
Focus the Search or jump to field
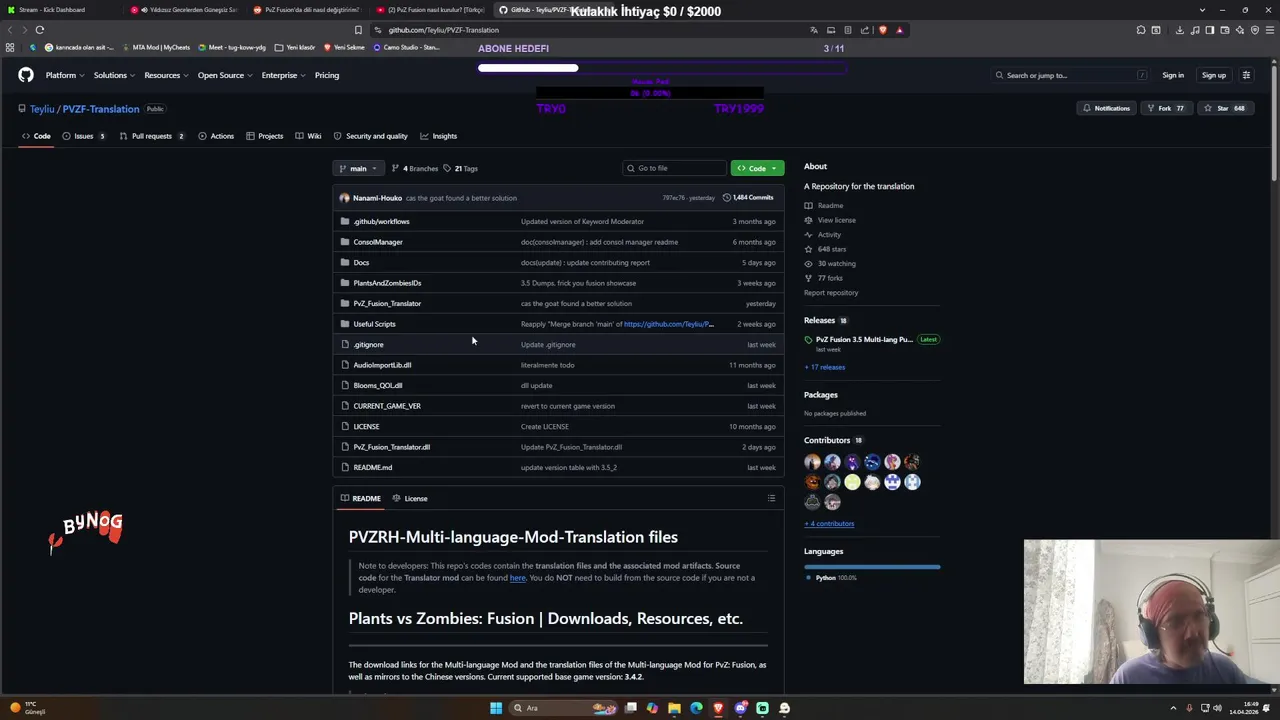click(1070, 75)
